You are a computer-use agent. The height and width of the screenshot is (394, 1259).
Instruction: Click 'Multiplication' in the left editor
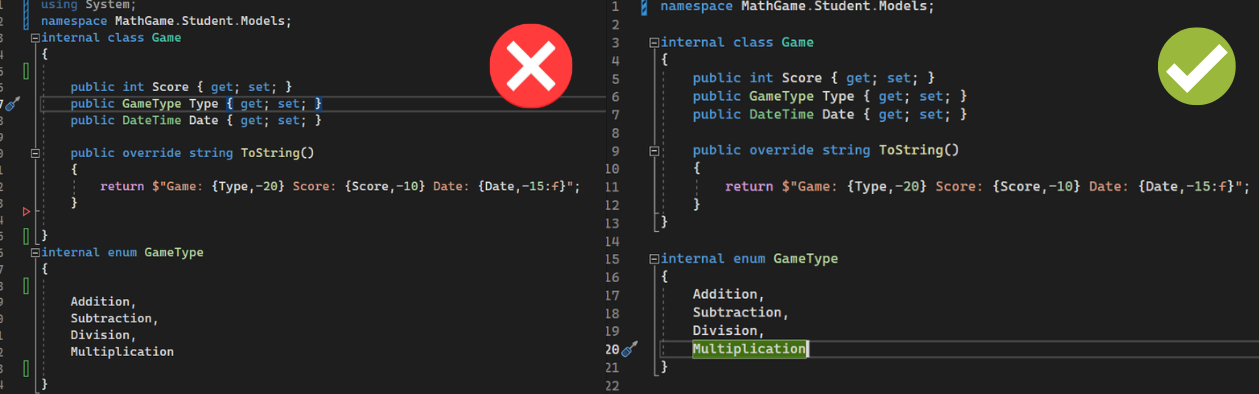pyautogui.click(x=122, y=352)
